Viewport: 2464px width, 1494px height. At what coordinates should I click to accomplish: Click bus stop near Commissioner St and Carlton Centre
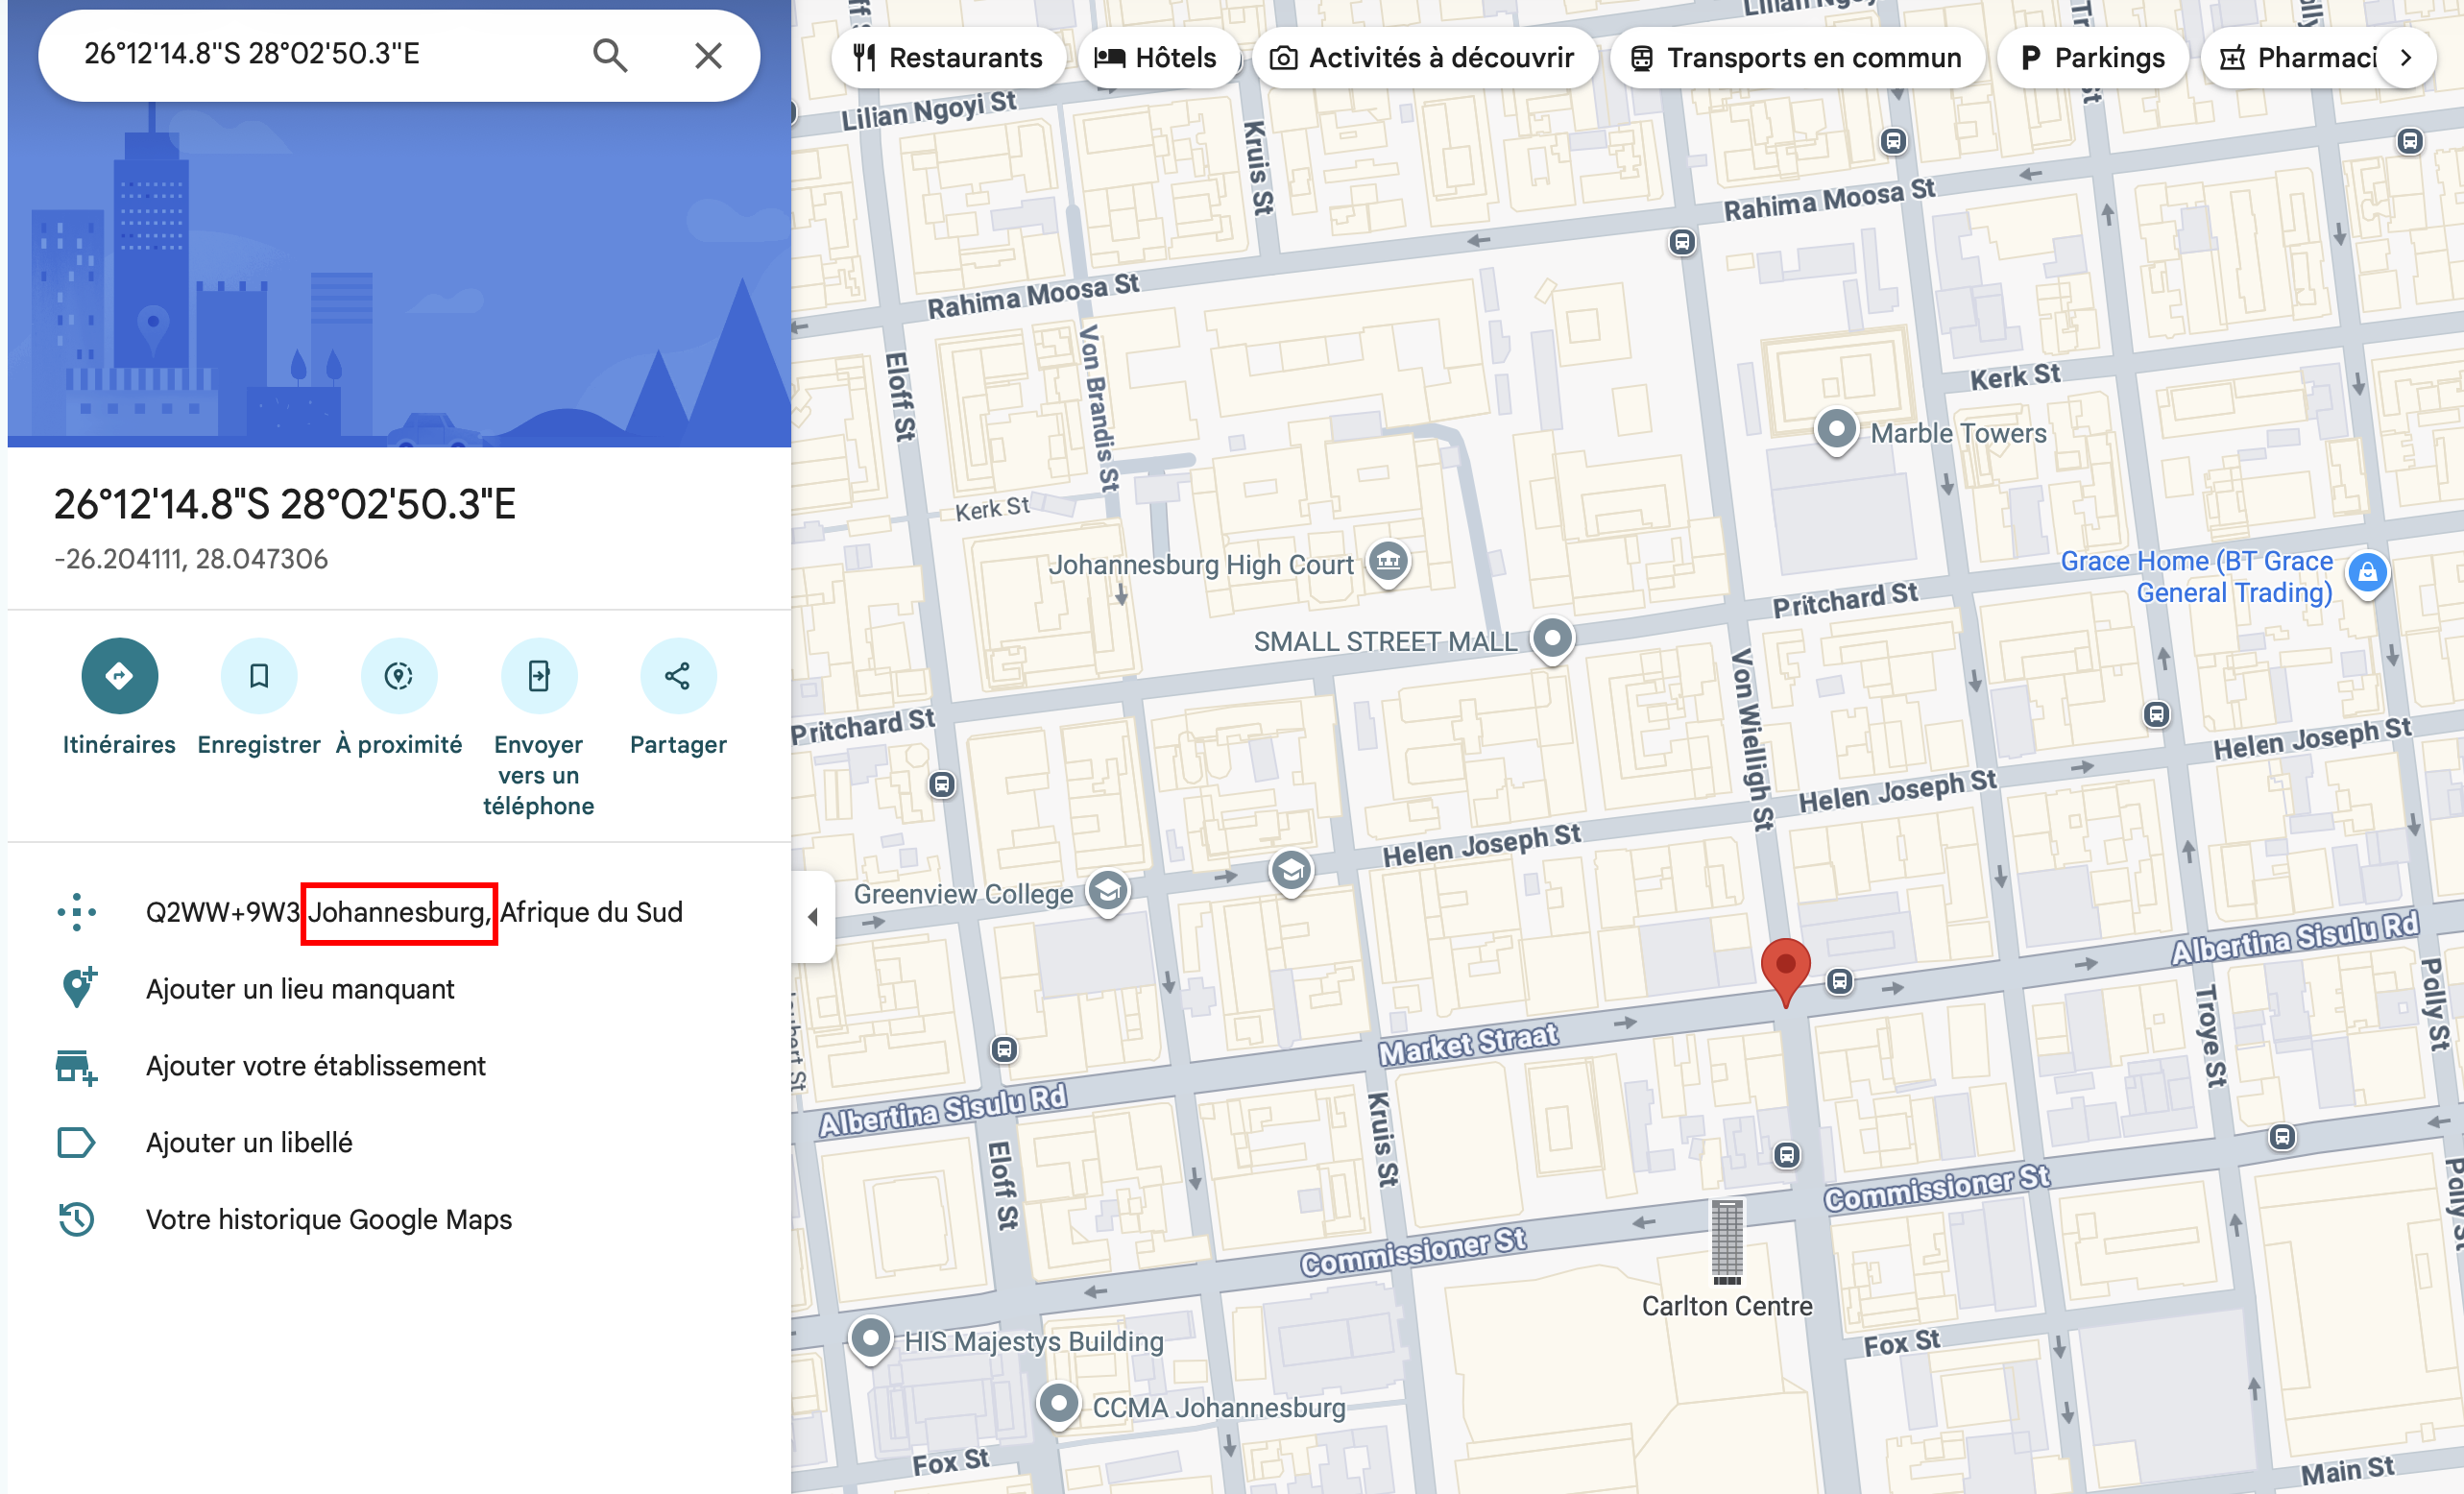tap(1787, 1156)
